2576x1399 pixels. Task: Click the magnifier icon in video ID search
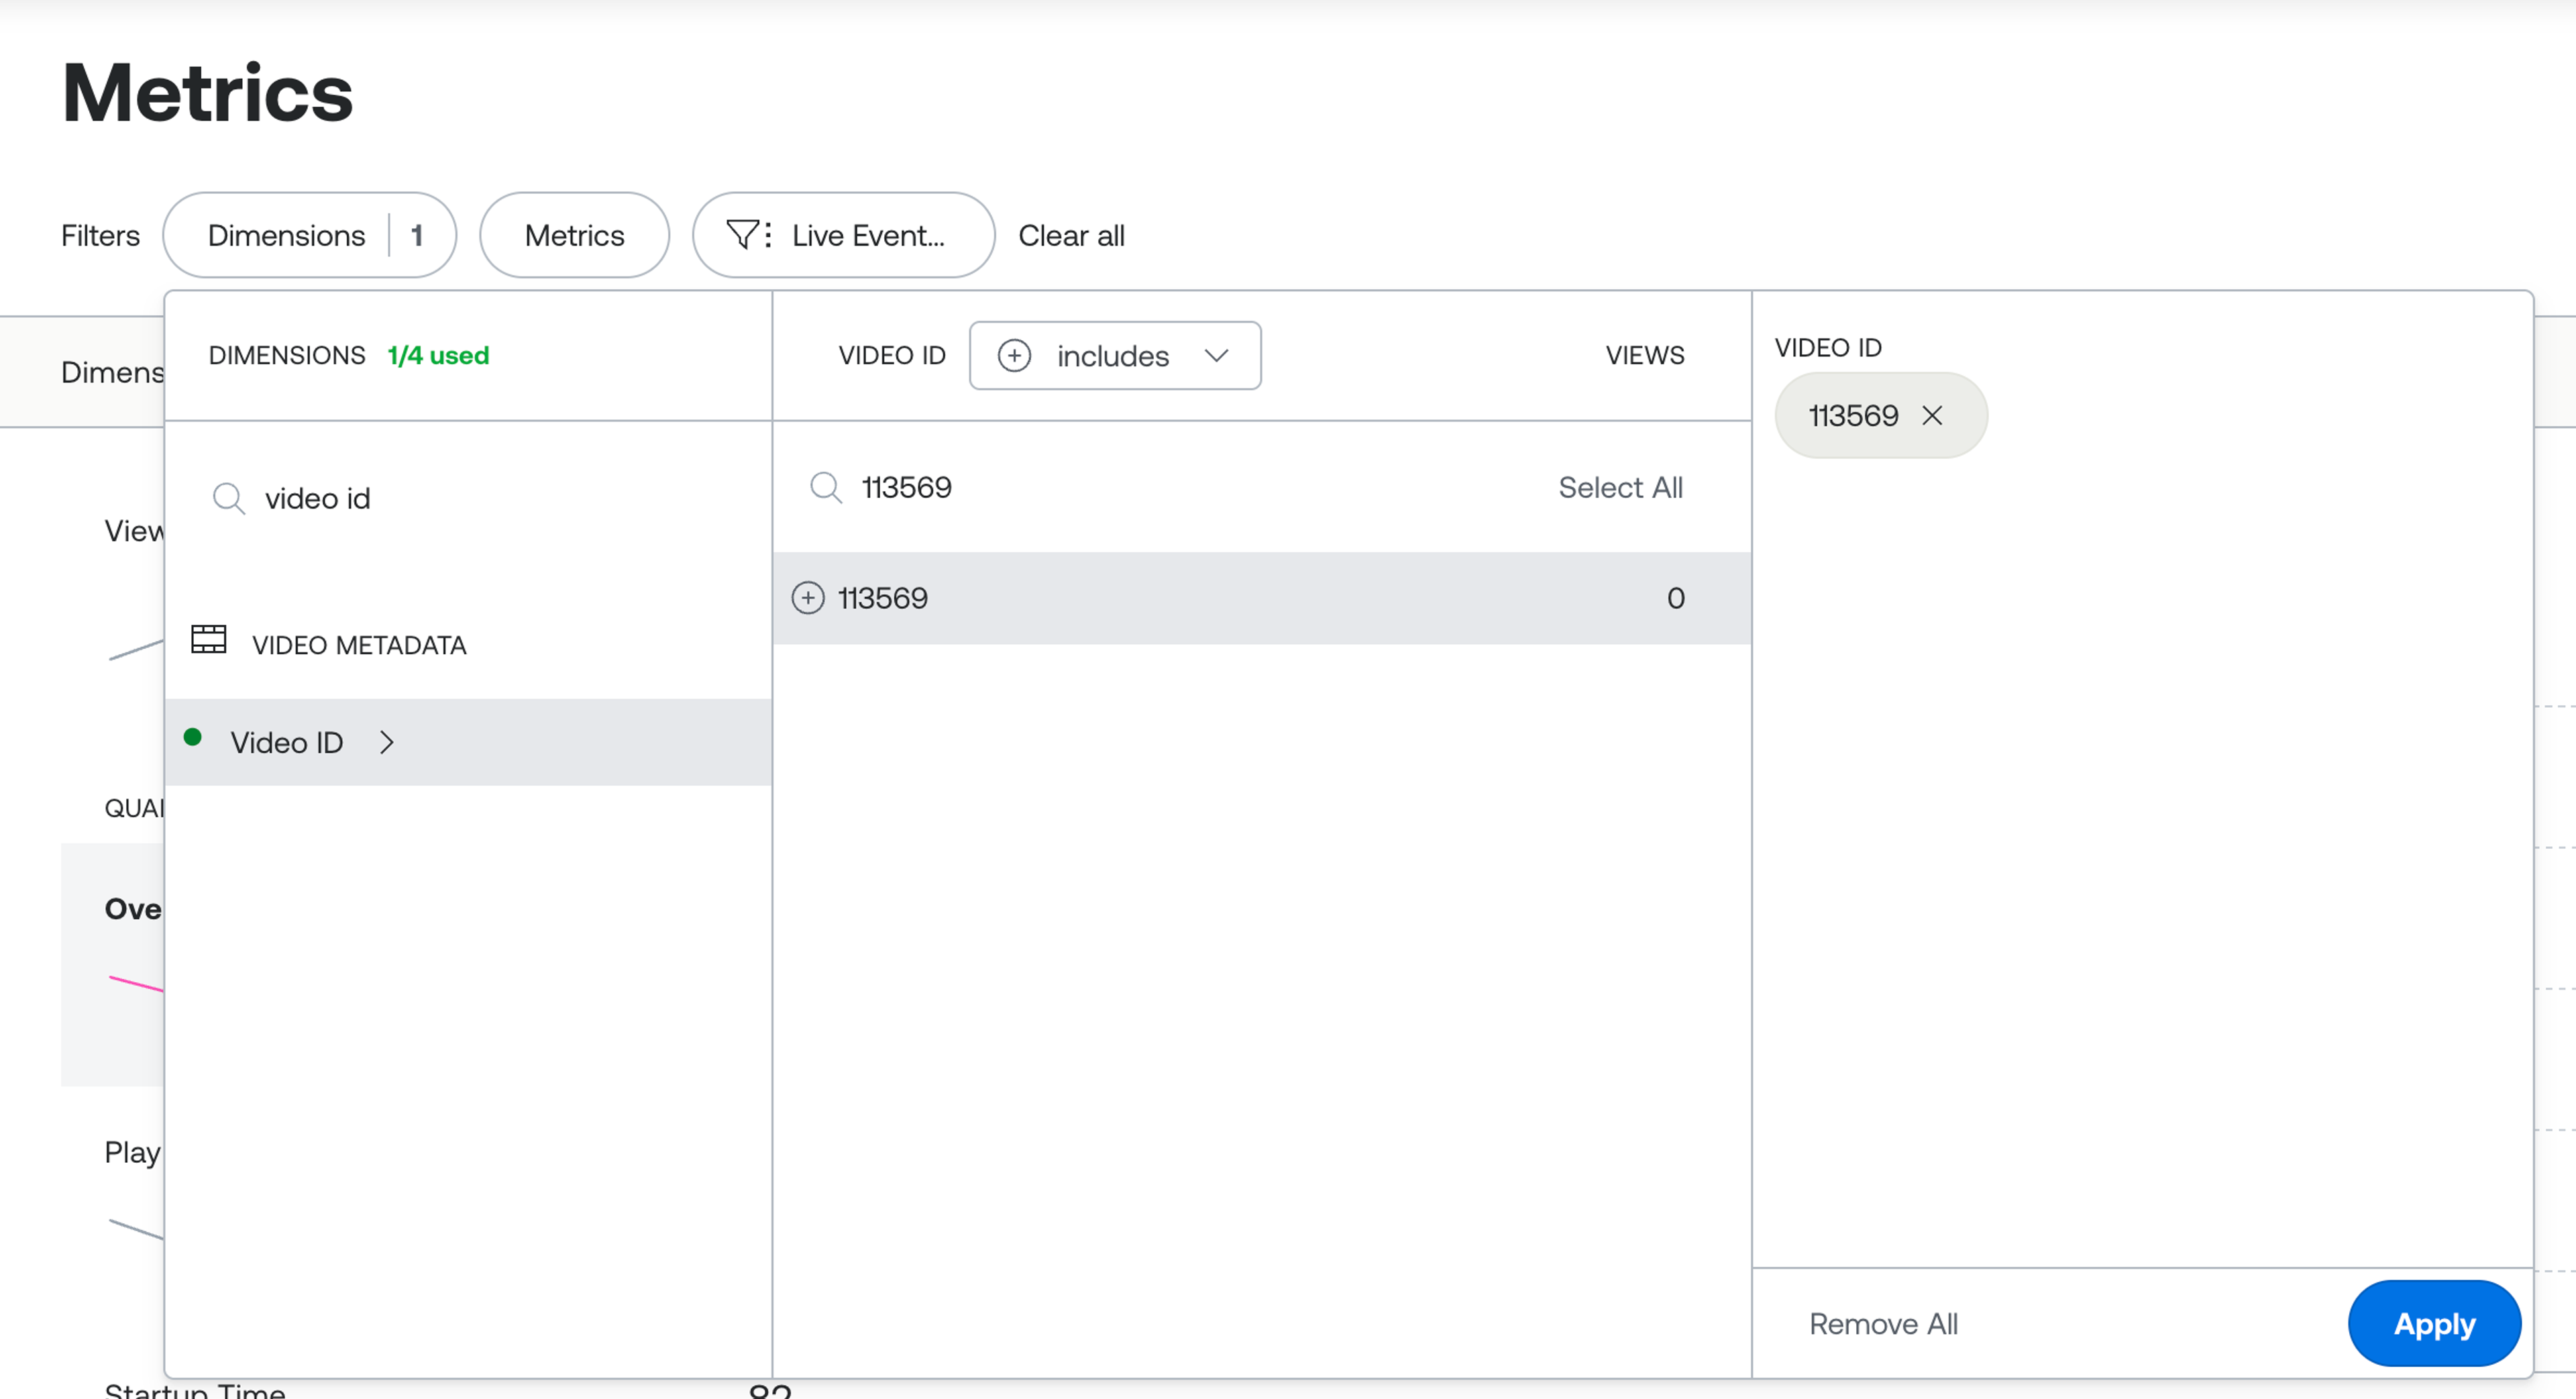tap(826, 488)
